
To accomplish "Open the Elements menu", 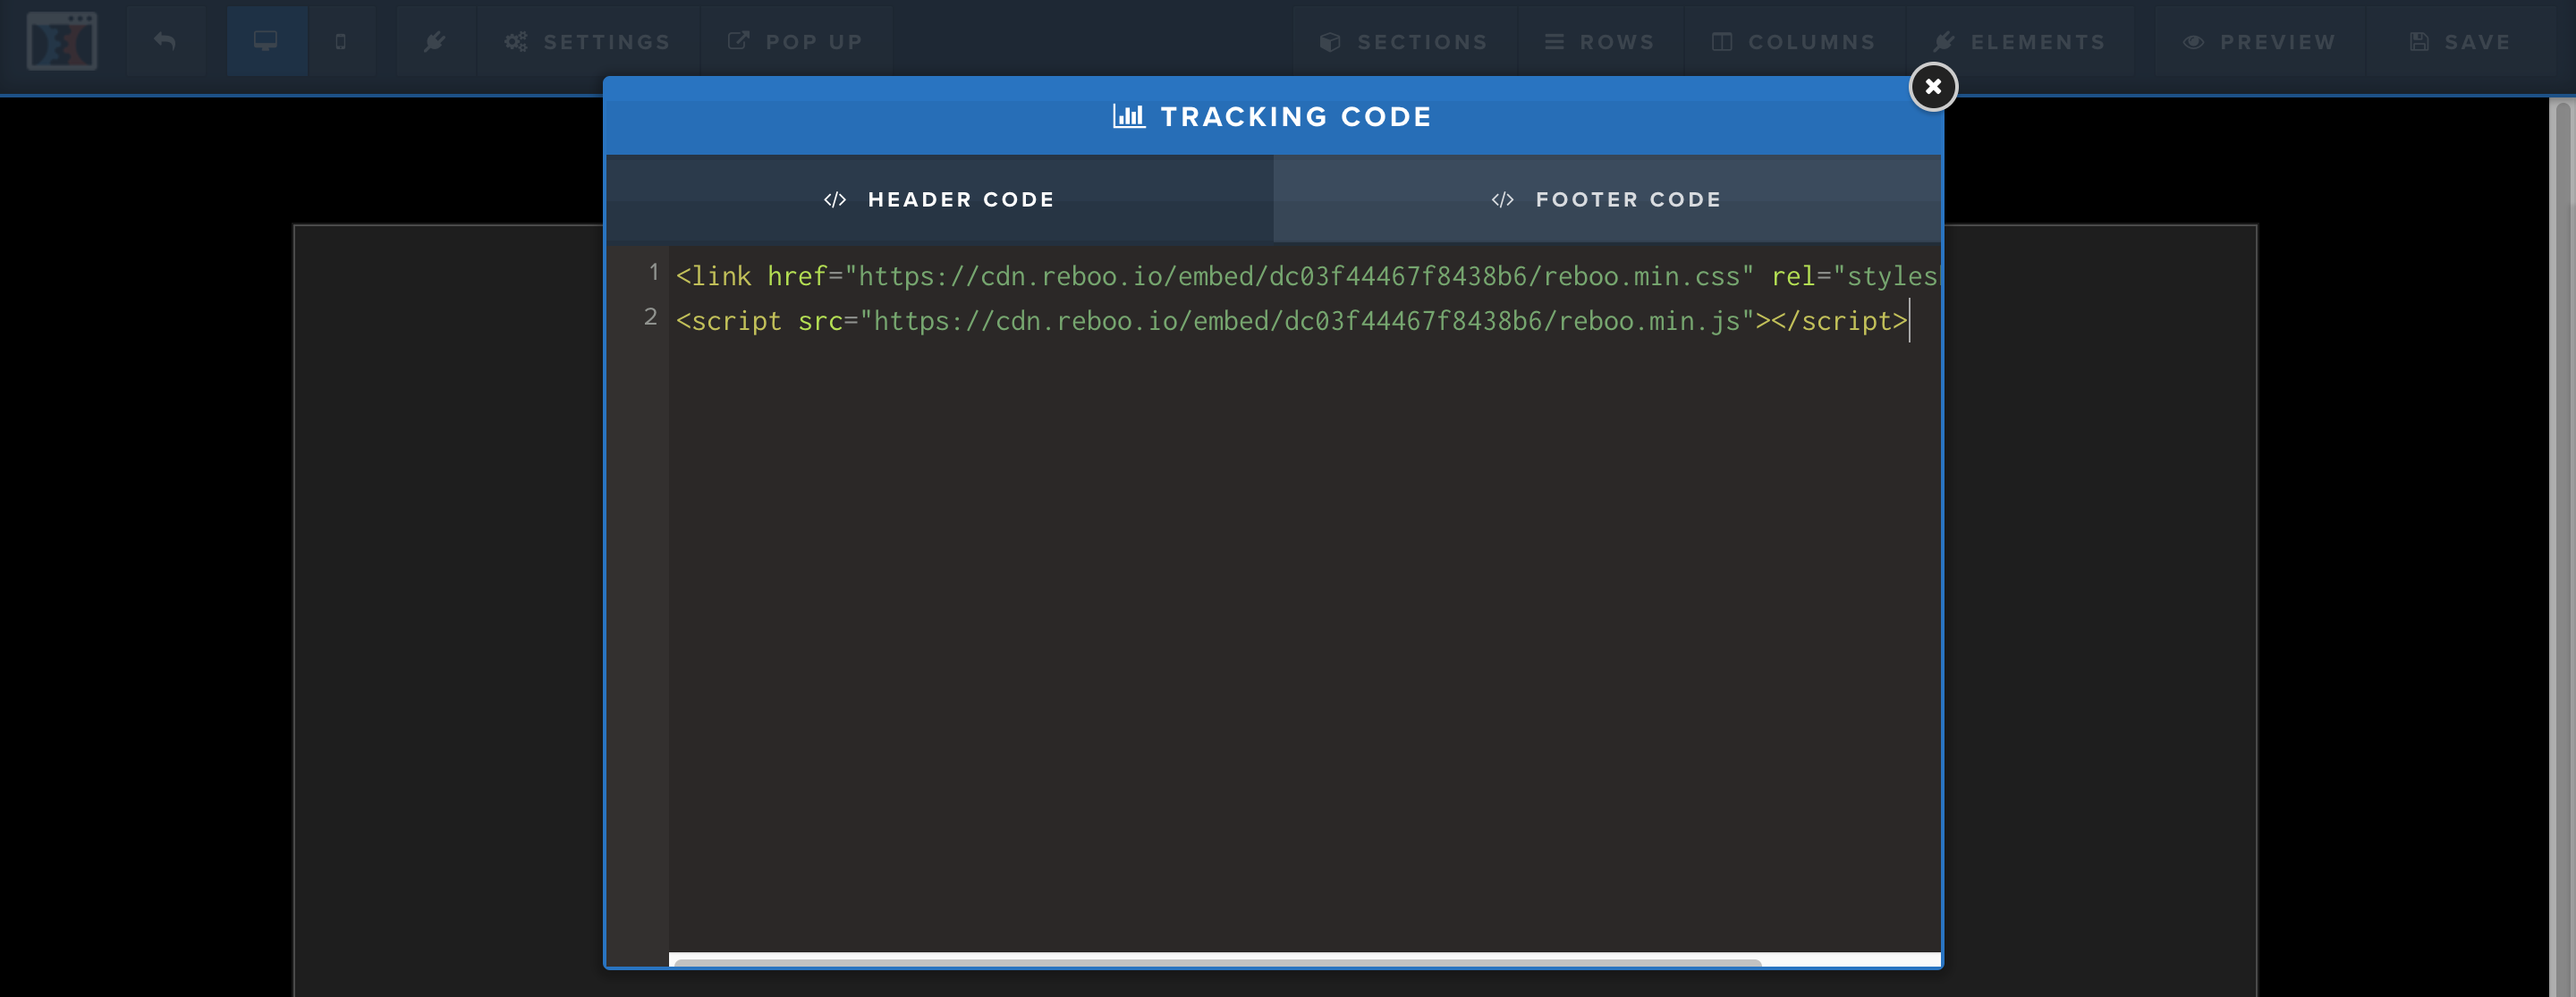I will pos(2020,42).
